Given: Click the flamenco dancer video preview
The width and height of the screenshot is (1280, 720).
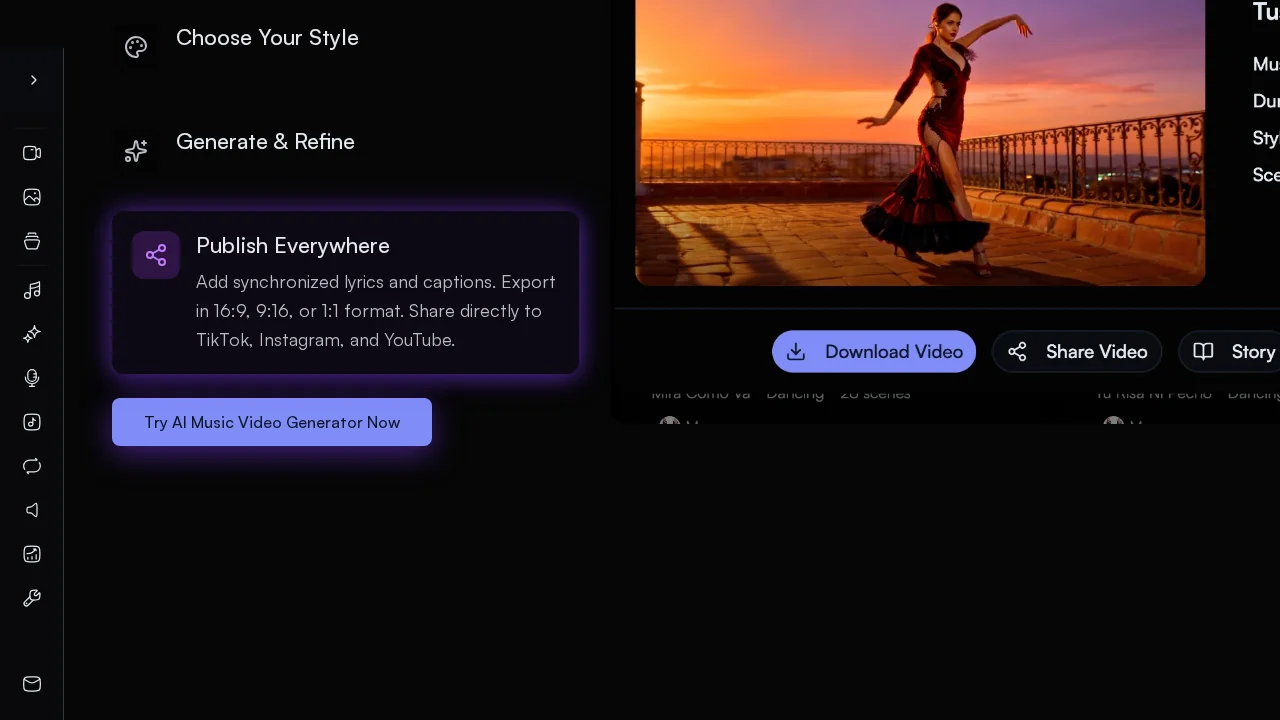Looking at the screenshot, I should [920, 143].
